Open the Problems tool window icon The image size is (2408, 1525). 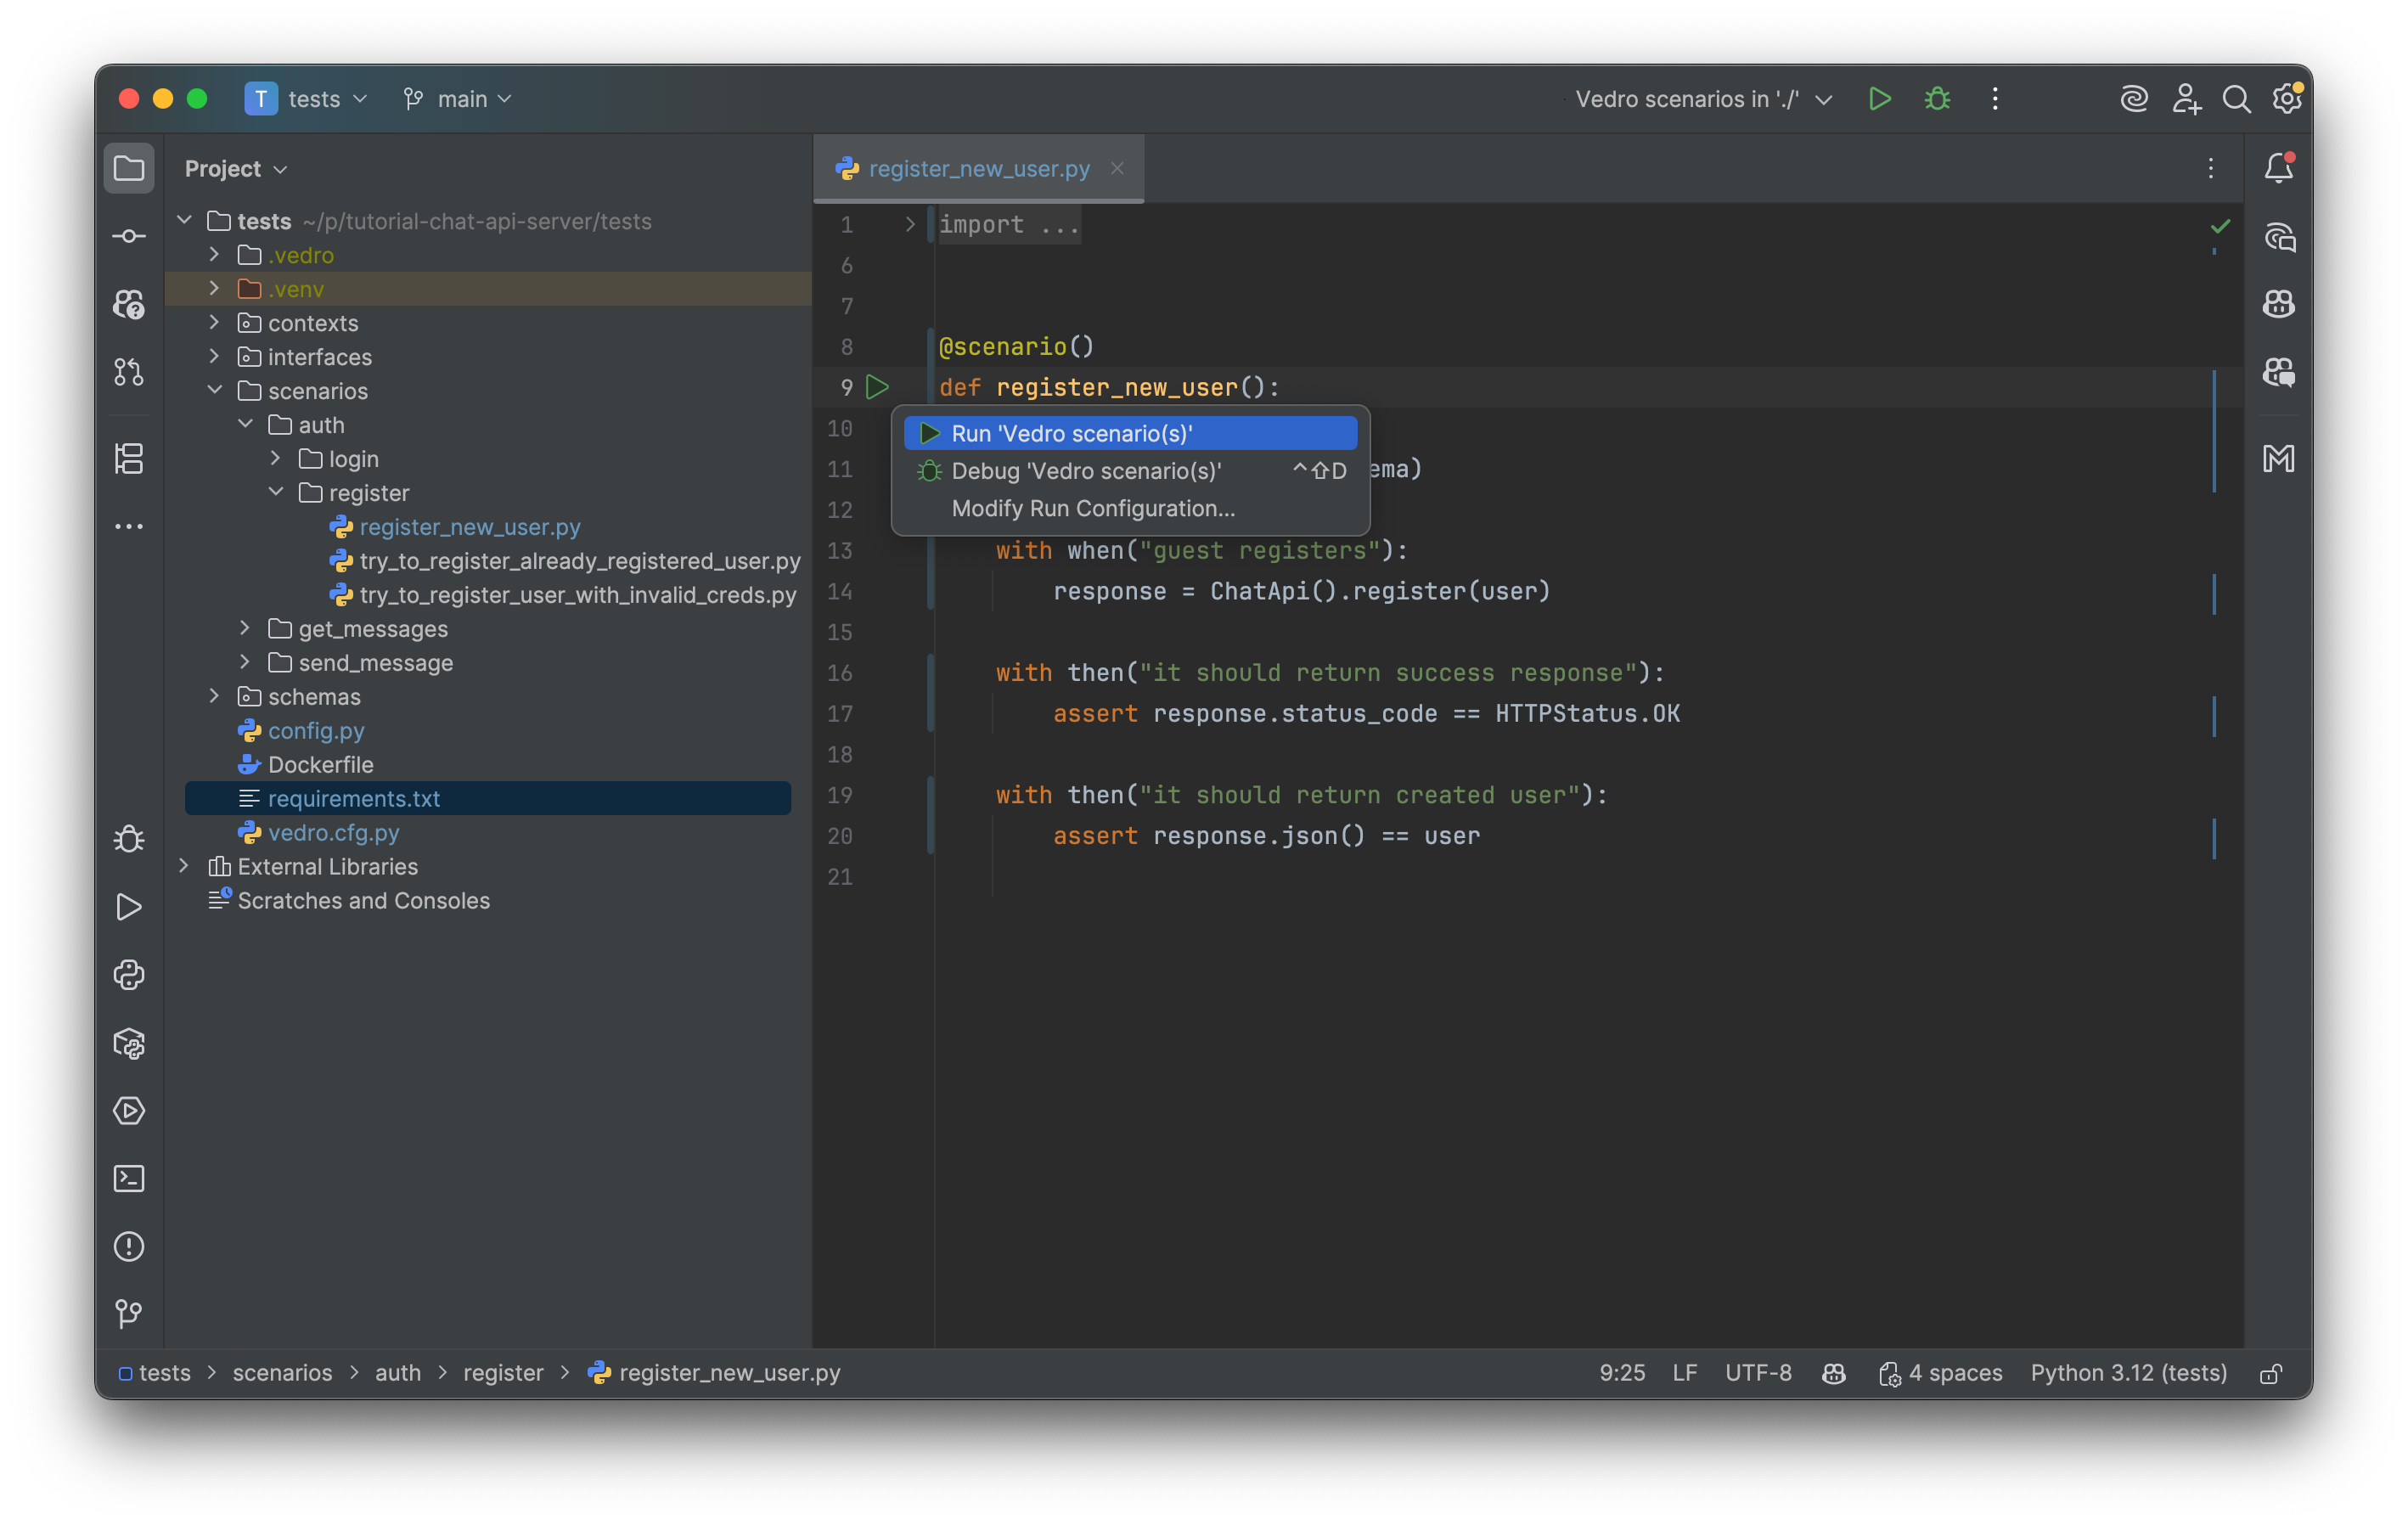click(x=128, y=1247)
